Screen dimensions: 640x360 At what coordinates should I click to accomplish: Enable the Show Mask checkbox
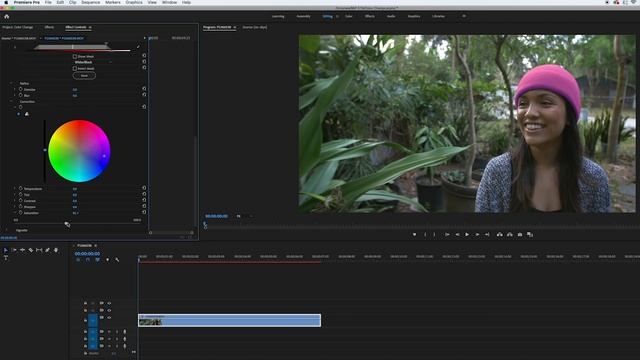pyautogui.click(x=75, y=56)
